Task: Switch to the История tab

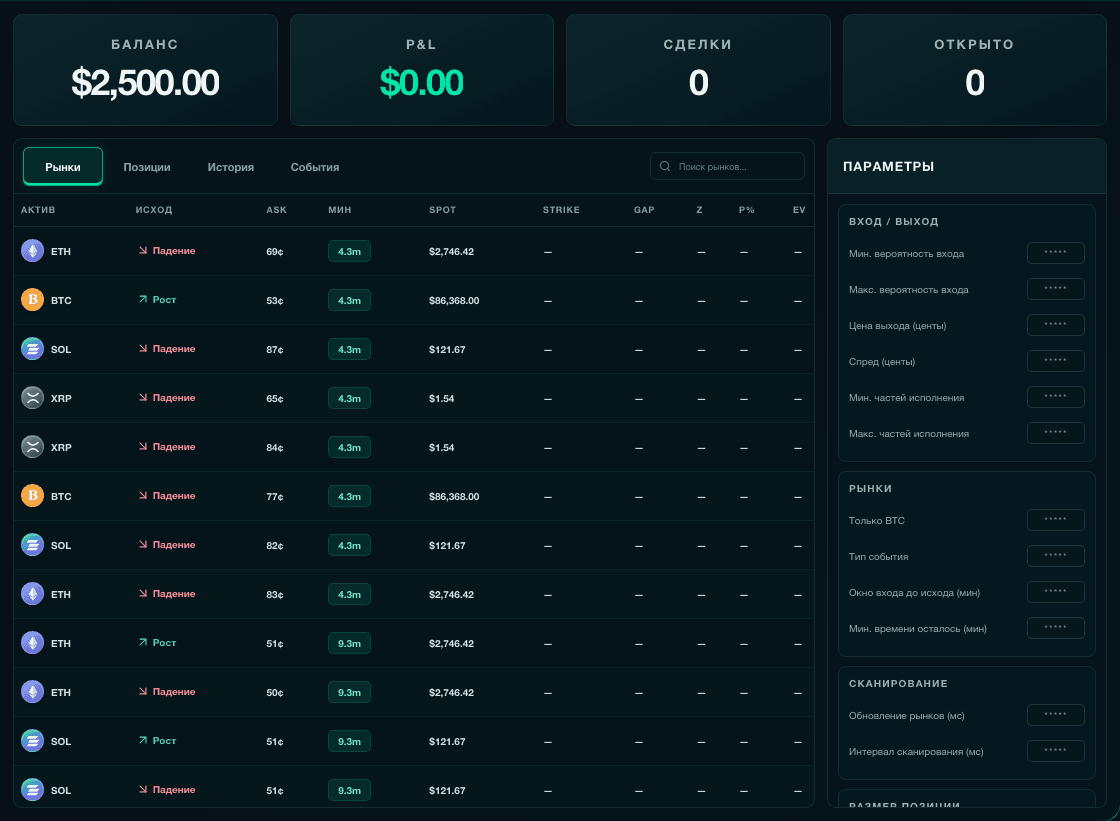Action: 231,166
